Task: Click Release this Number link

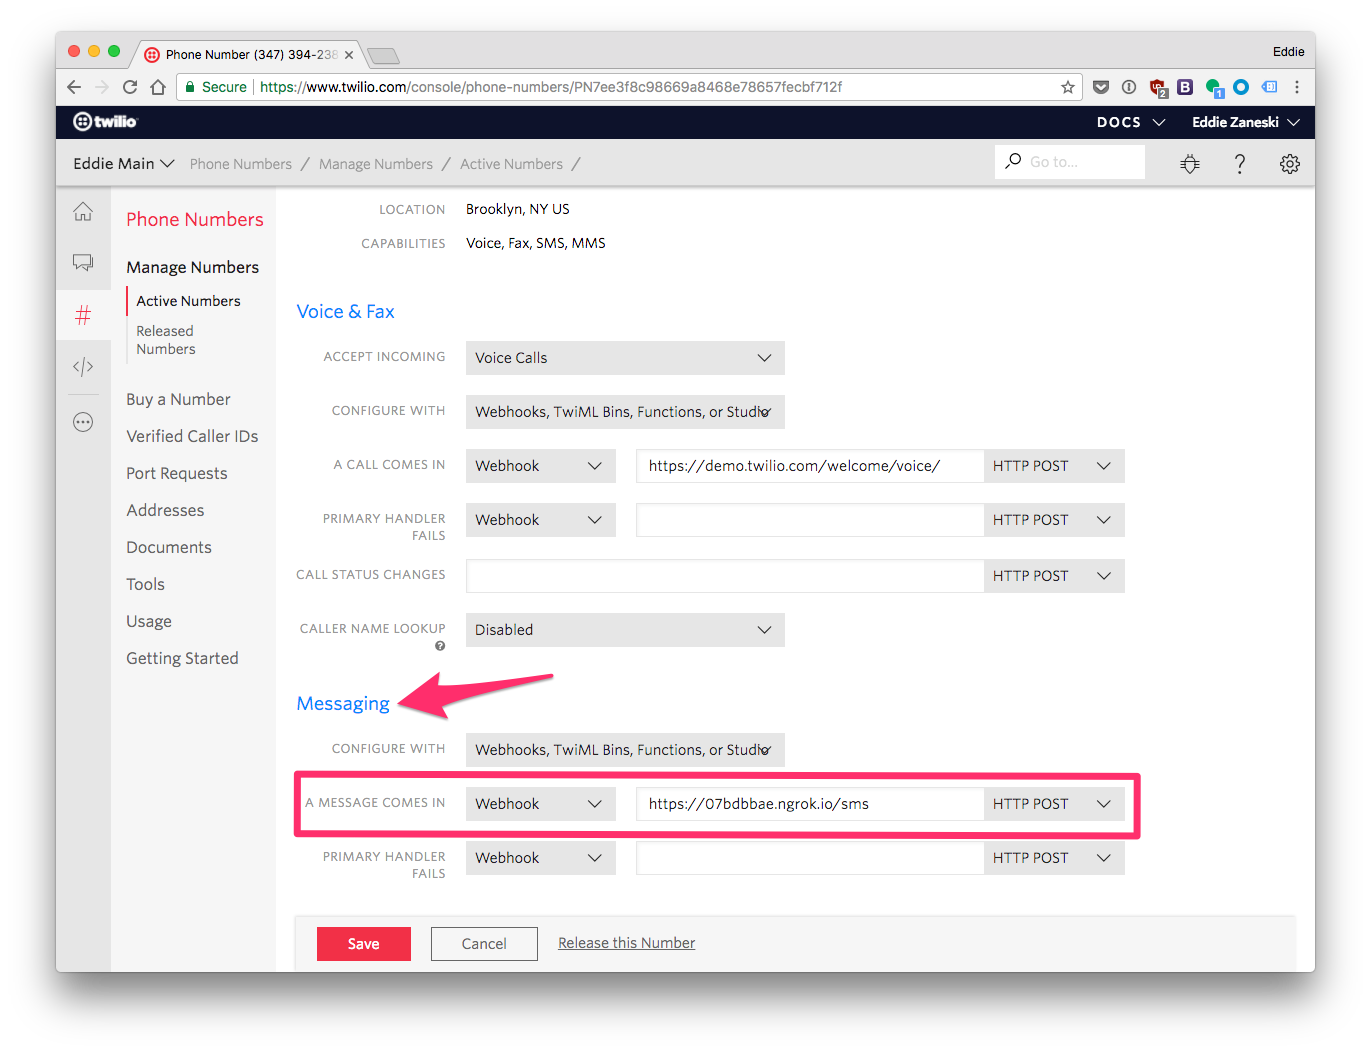Action: pos(626,943)
